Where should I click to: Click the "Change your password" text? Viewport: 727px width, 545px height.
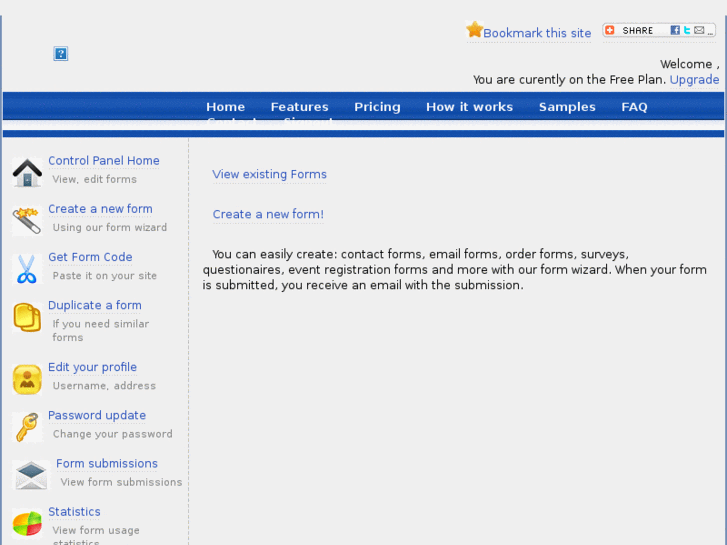(x=112, y=434)
